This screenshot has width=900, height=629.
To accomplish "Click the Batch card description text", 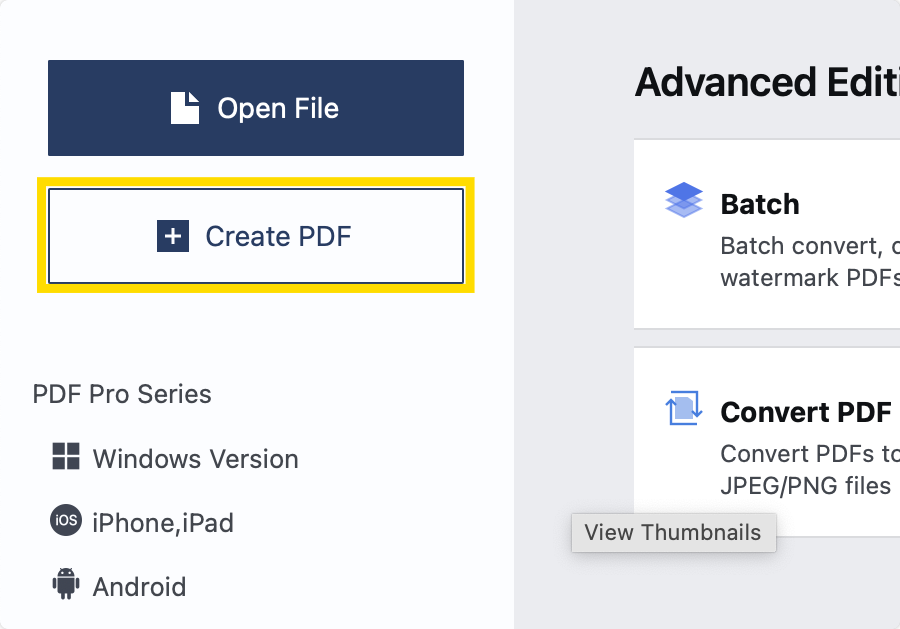I will [810, 262].
